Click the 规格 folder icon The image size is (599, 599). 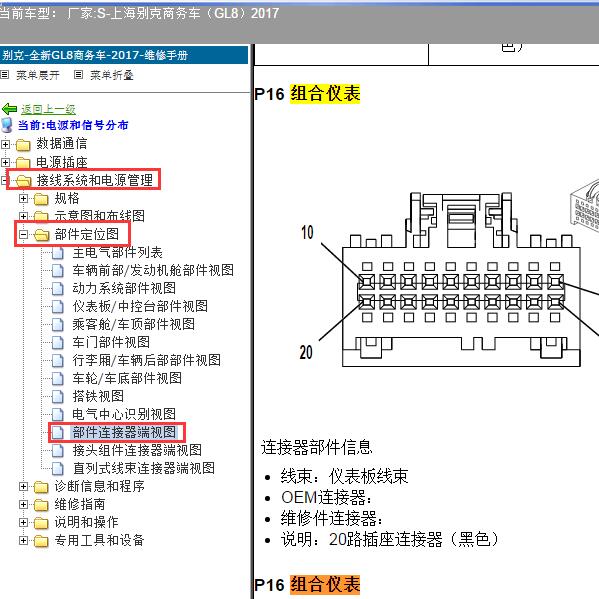41,199
